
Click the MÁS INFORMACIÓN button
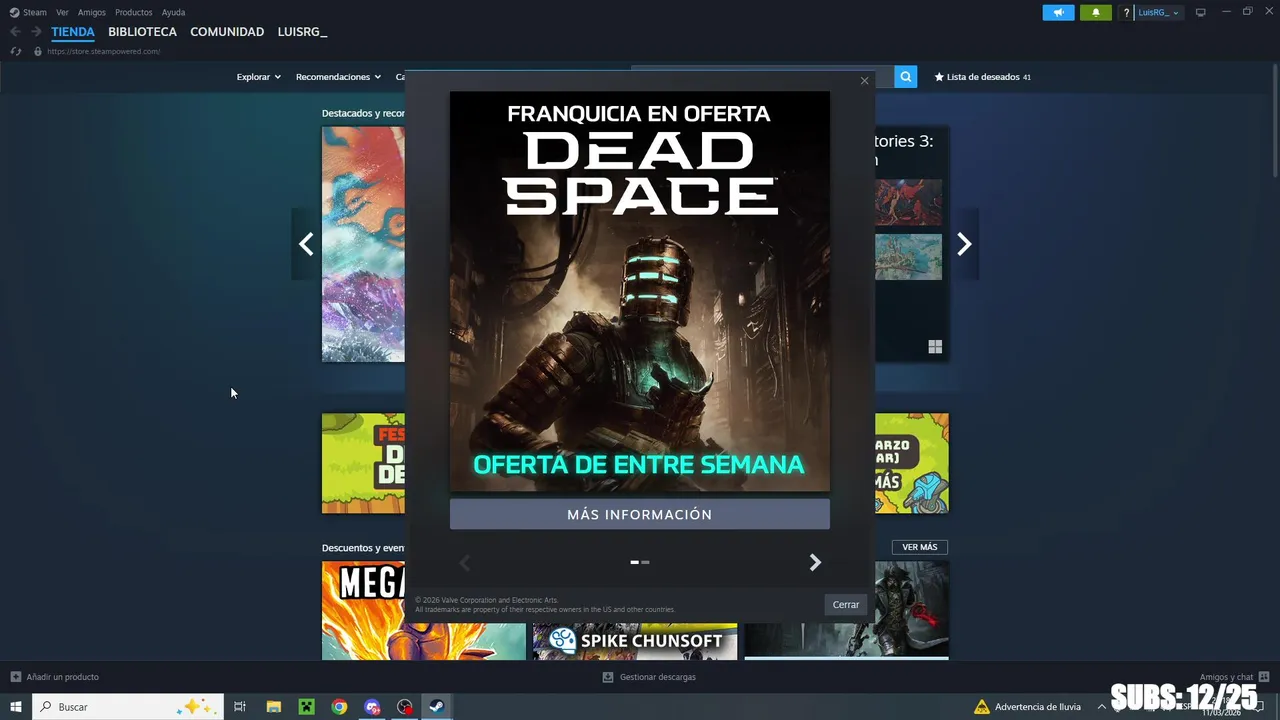640,514
